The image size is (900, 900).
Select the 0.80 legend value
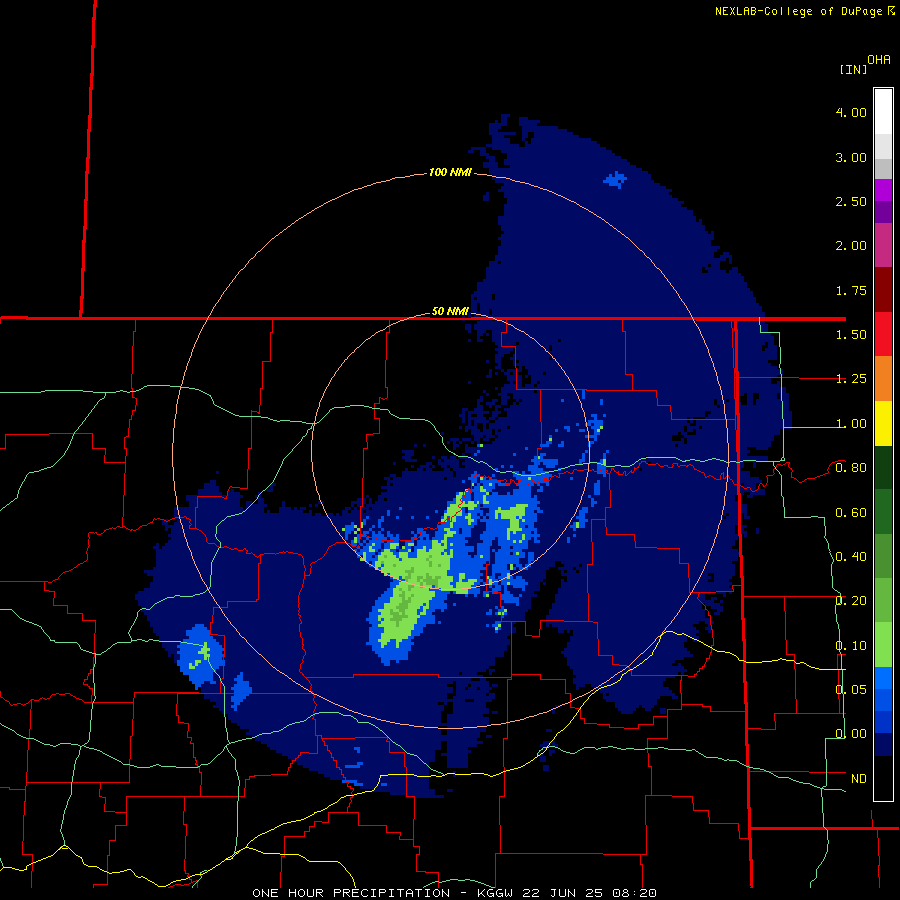(x=851, y=468)
